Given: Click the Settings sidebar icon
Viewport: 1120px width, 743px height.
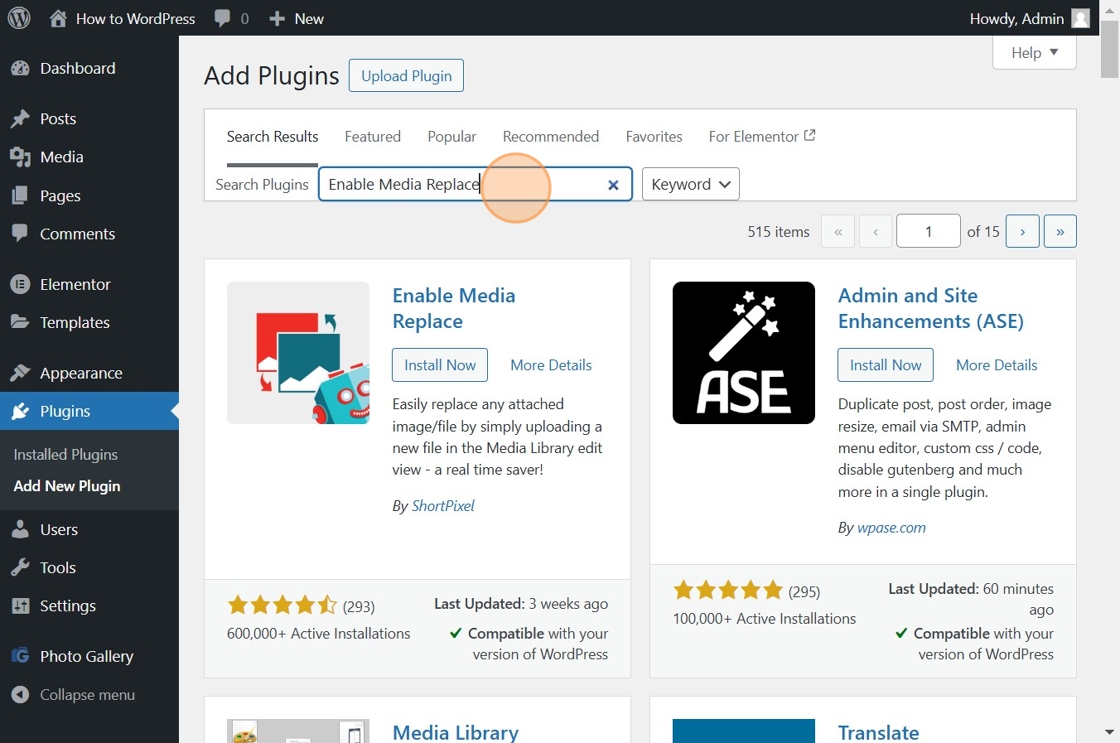Looking at the screenshot, I should [20, 606].
